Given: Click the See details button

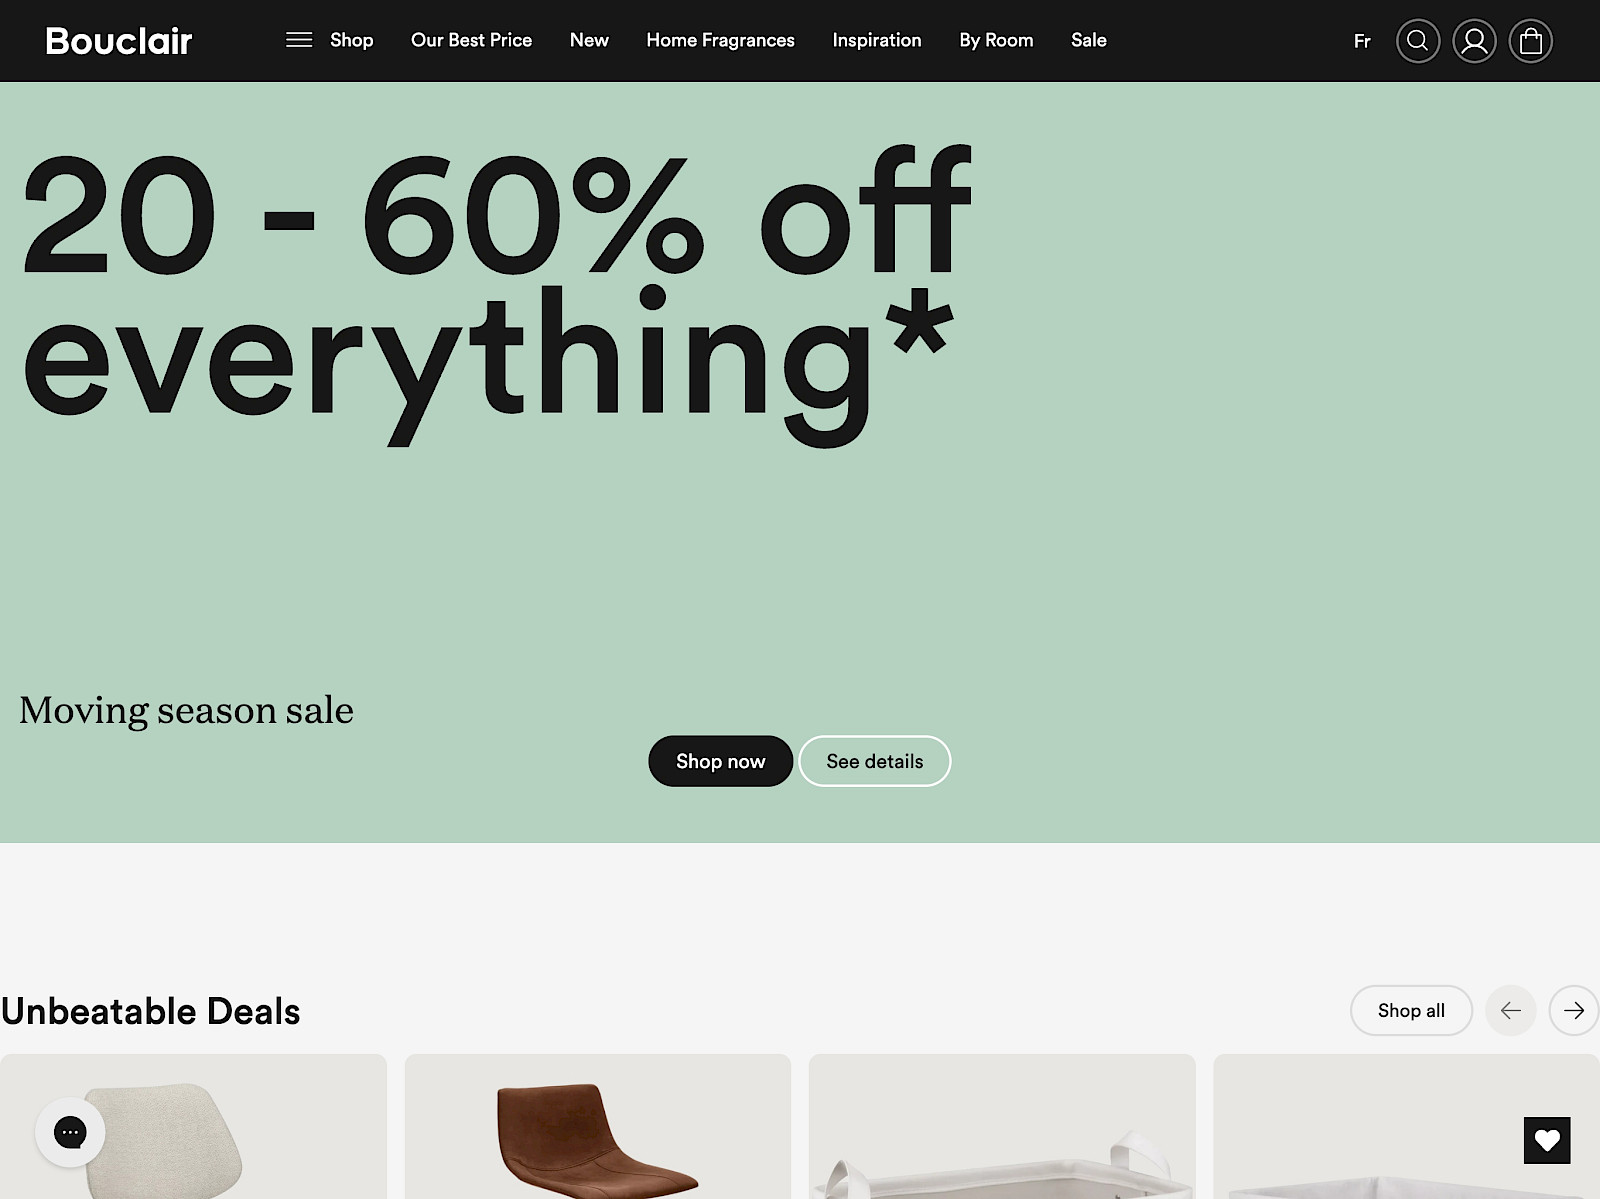Looking at the screenshot, I should 875,761.
